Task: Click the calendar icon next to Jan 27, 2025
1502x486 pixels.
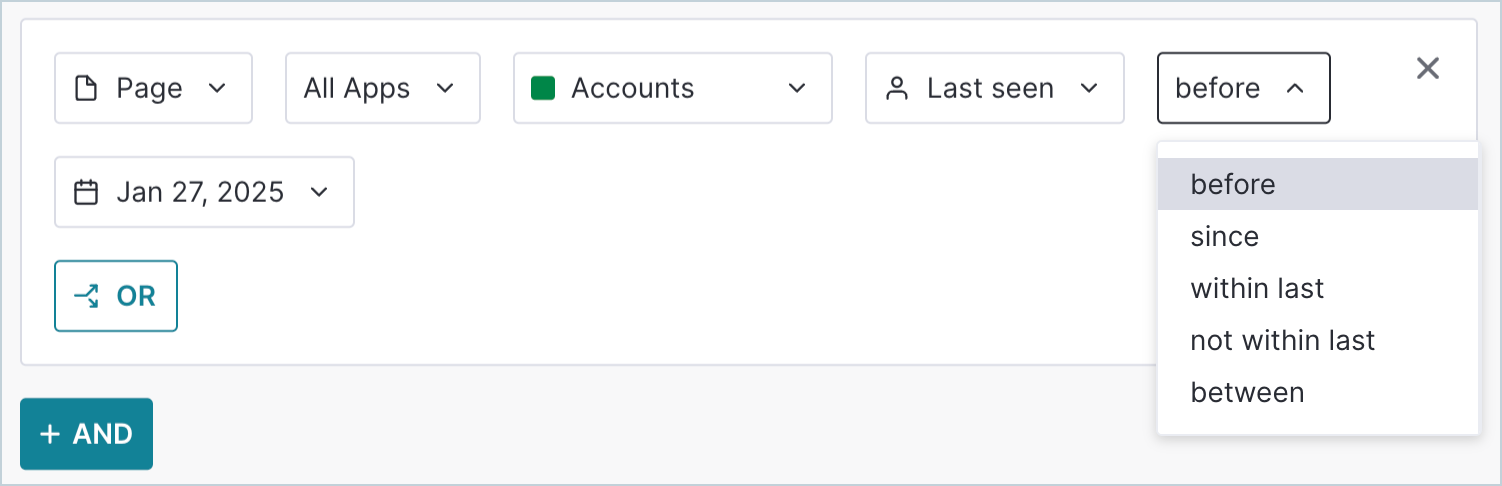Action: (x=87, y=192)
